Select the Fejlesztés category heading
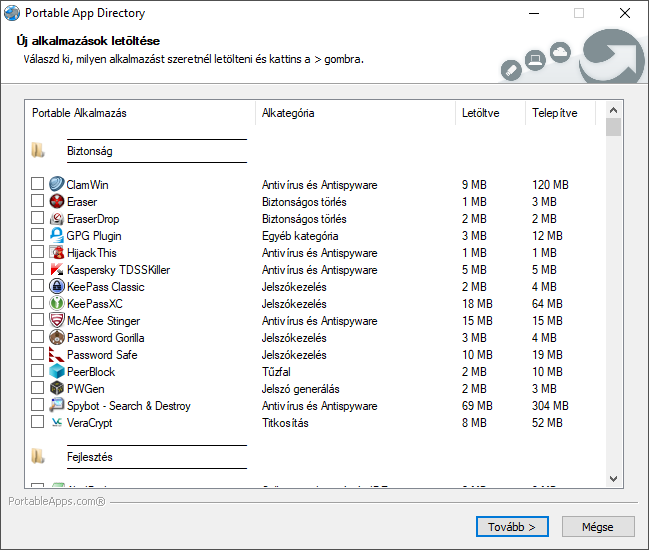 (x=90, y=457)
